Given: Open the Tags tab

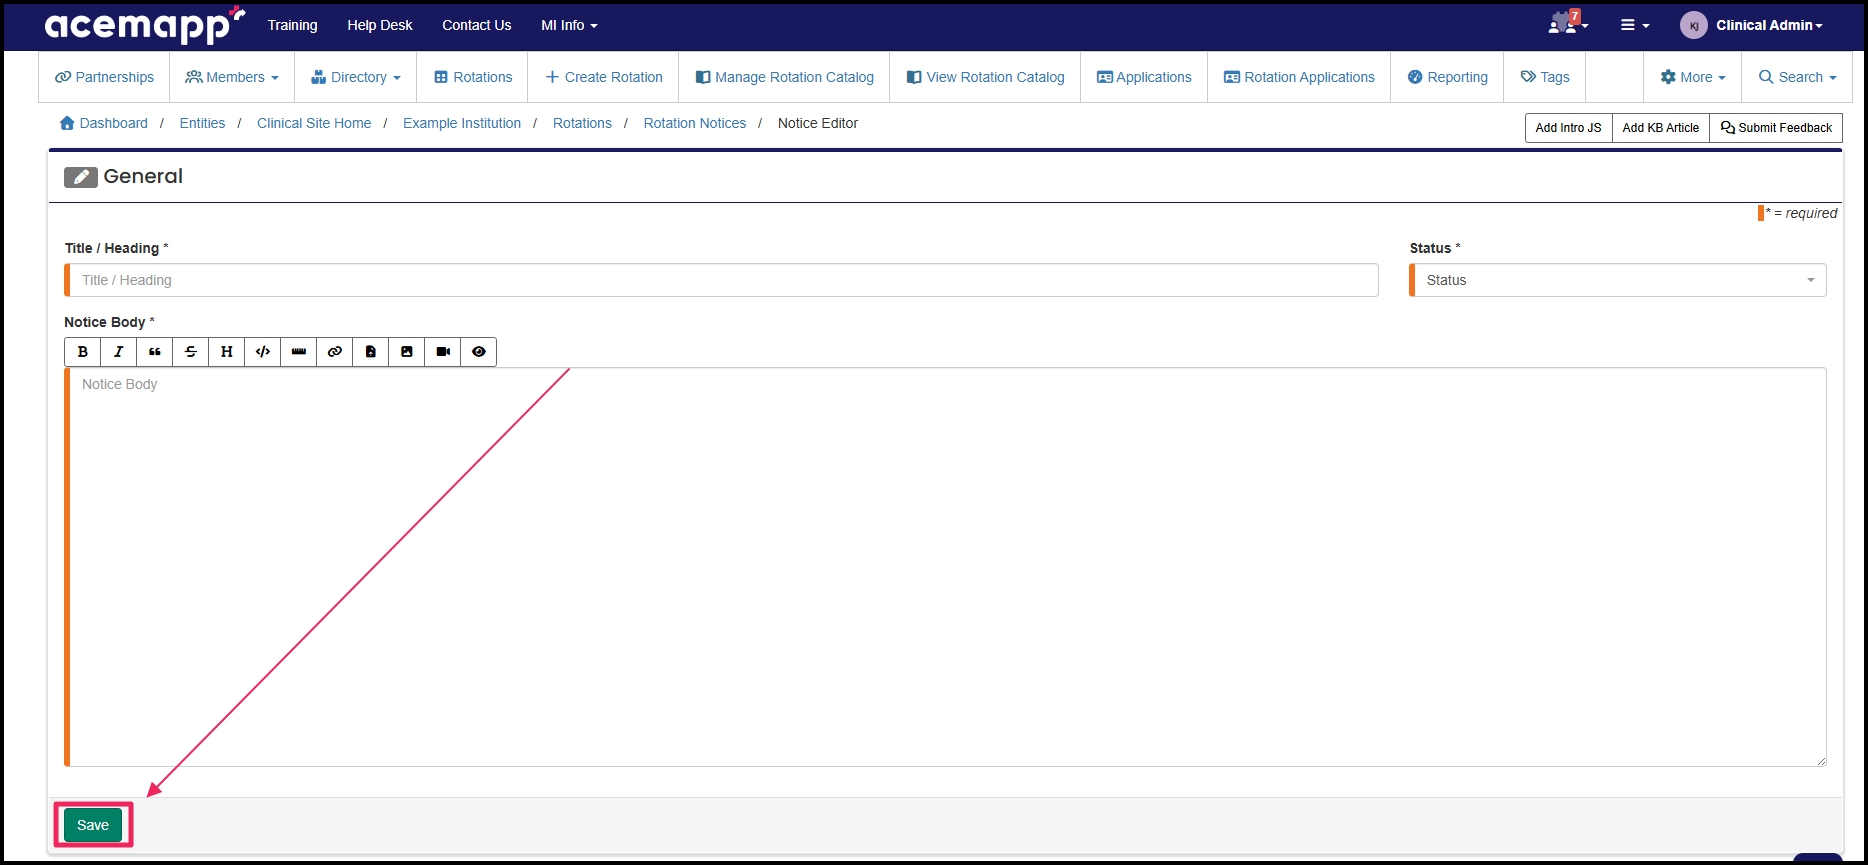Looking at the screenshot, I should point(1545,77).
